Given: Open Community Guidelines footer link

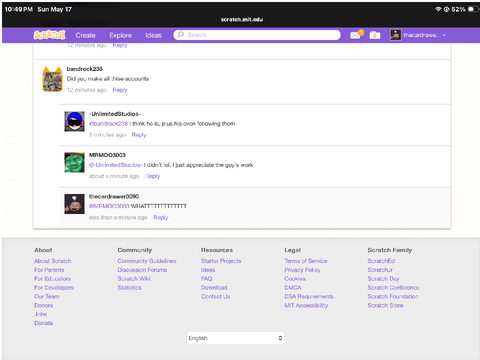Looking at the screenshot, I should (x=147, y=261).
